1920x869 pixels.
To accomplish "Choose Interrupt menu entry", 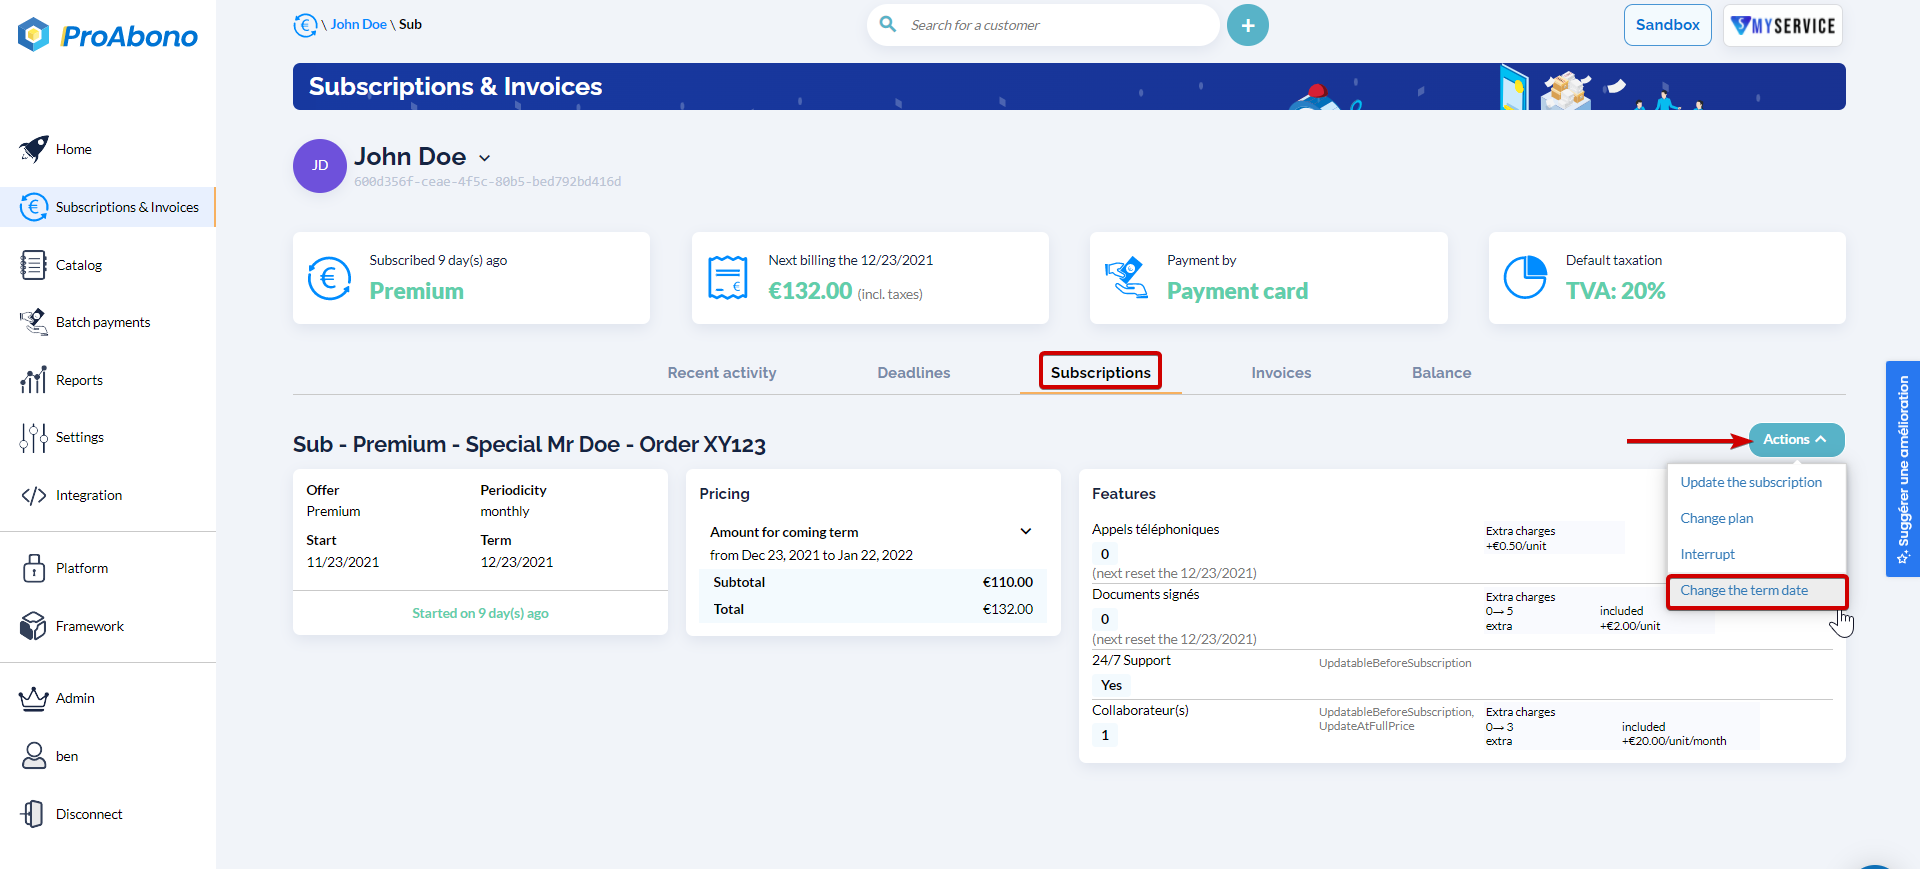I will [x=1708, y=554].
